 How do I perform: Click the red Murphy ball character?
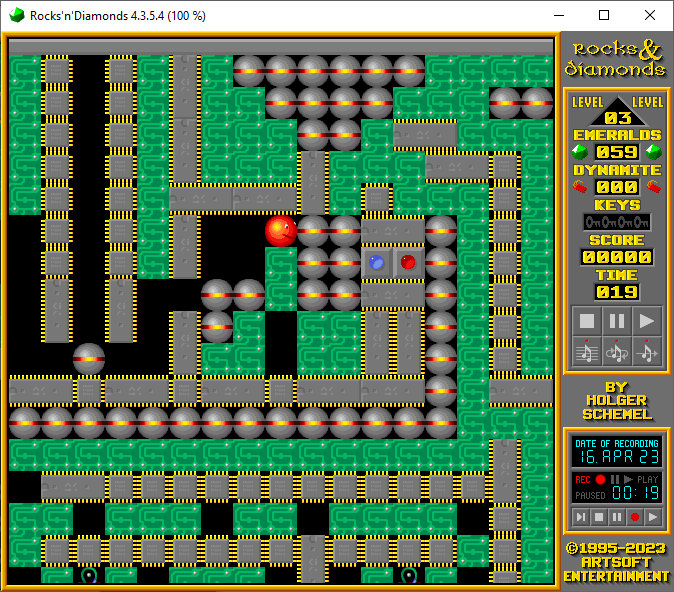coord(281,231)
